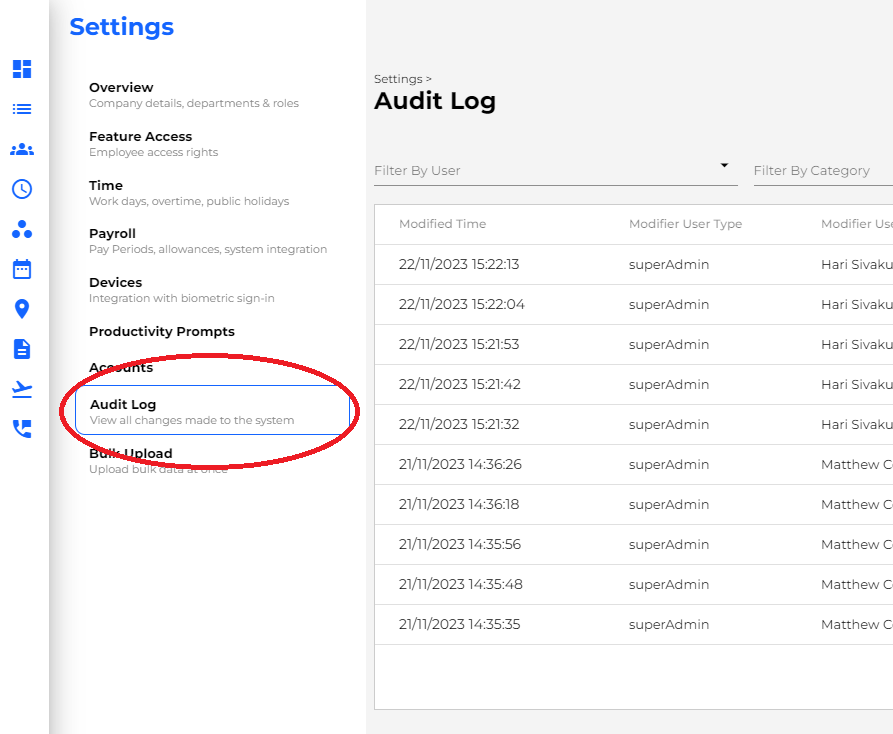Select the Payroll settings item
This screenshot has width=893, height=734.
tap(112, 234)
